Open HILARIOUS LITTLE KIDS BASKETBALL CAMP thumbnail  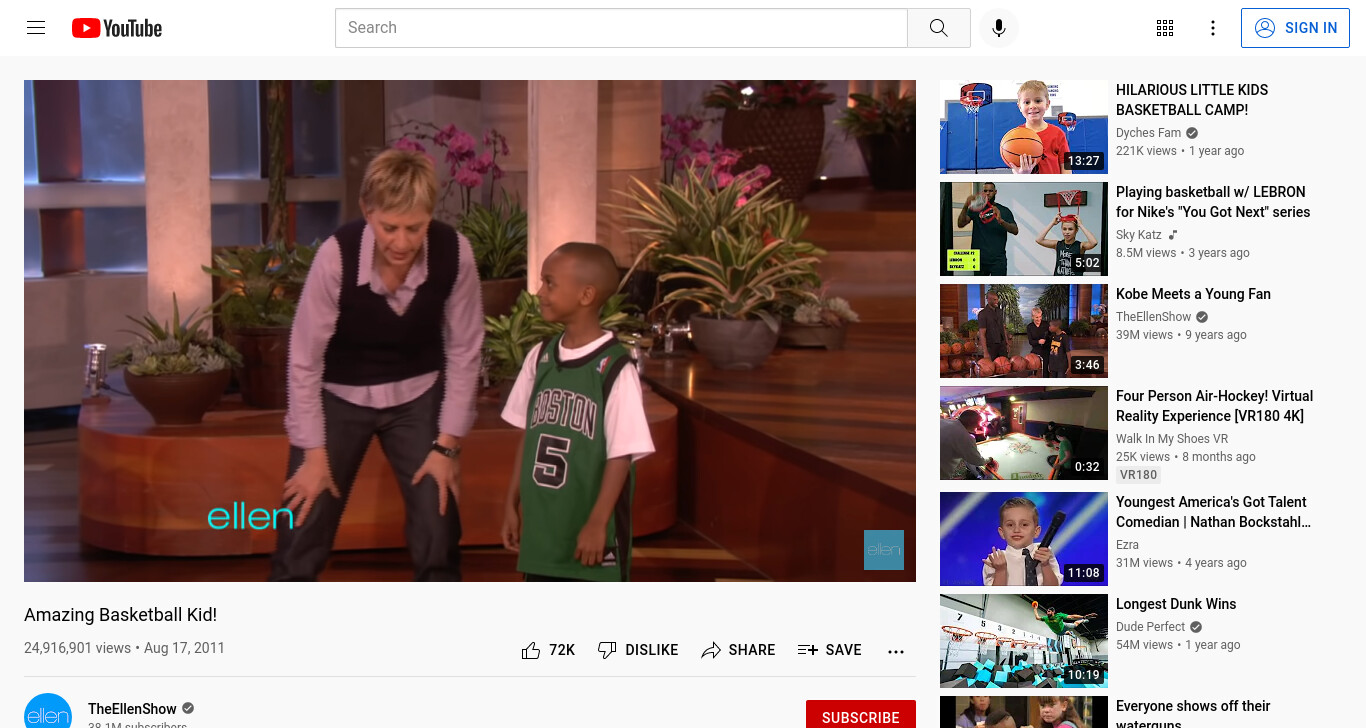click(1024, 127)
